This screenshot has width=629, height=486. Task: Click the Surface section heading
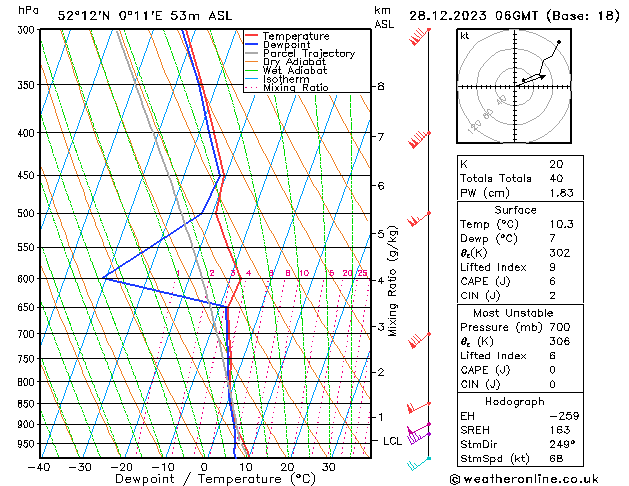(x=515, y=210)
